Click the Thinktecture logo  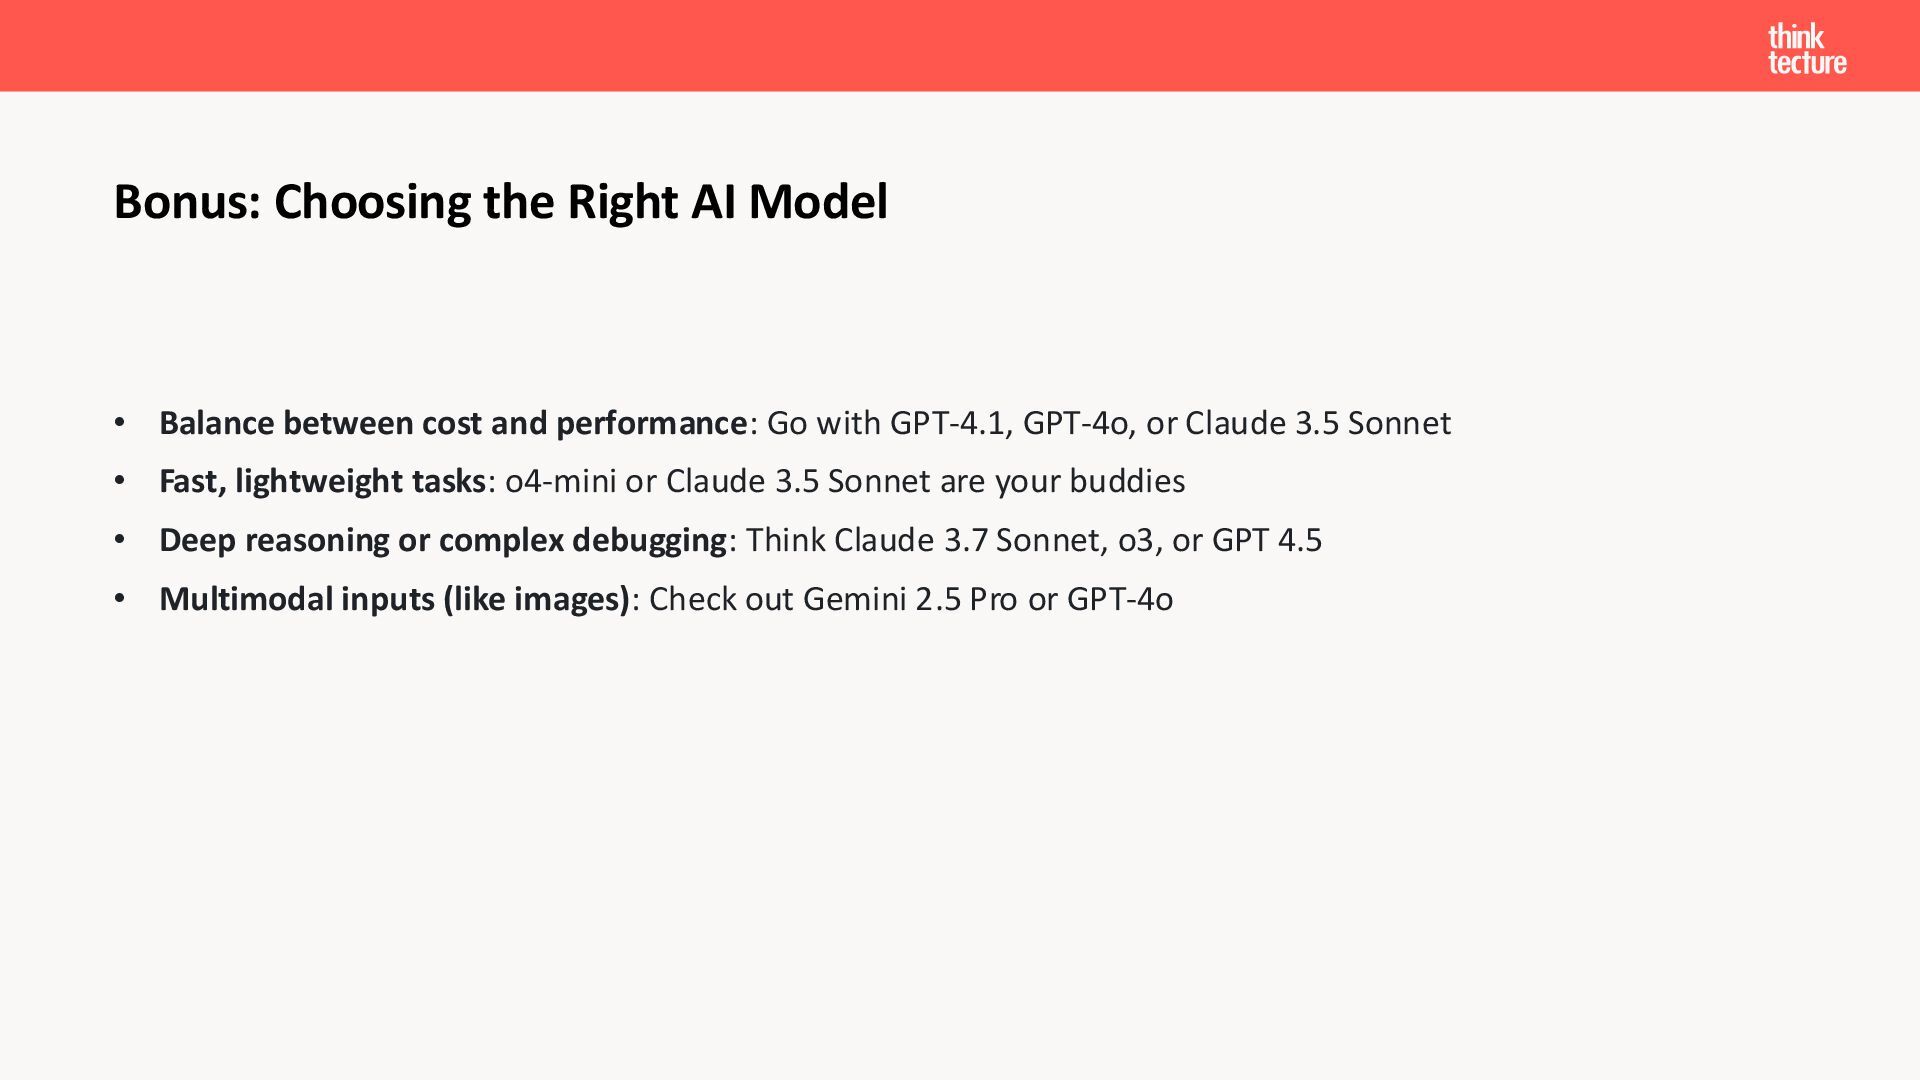1806,49
